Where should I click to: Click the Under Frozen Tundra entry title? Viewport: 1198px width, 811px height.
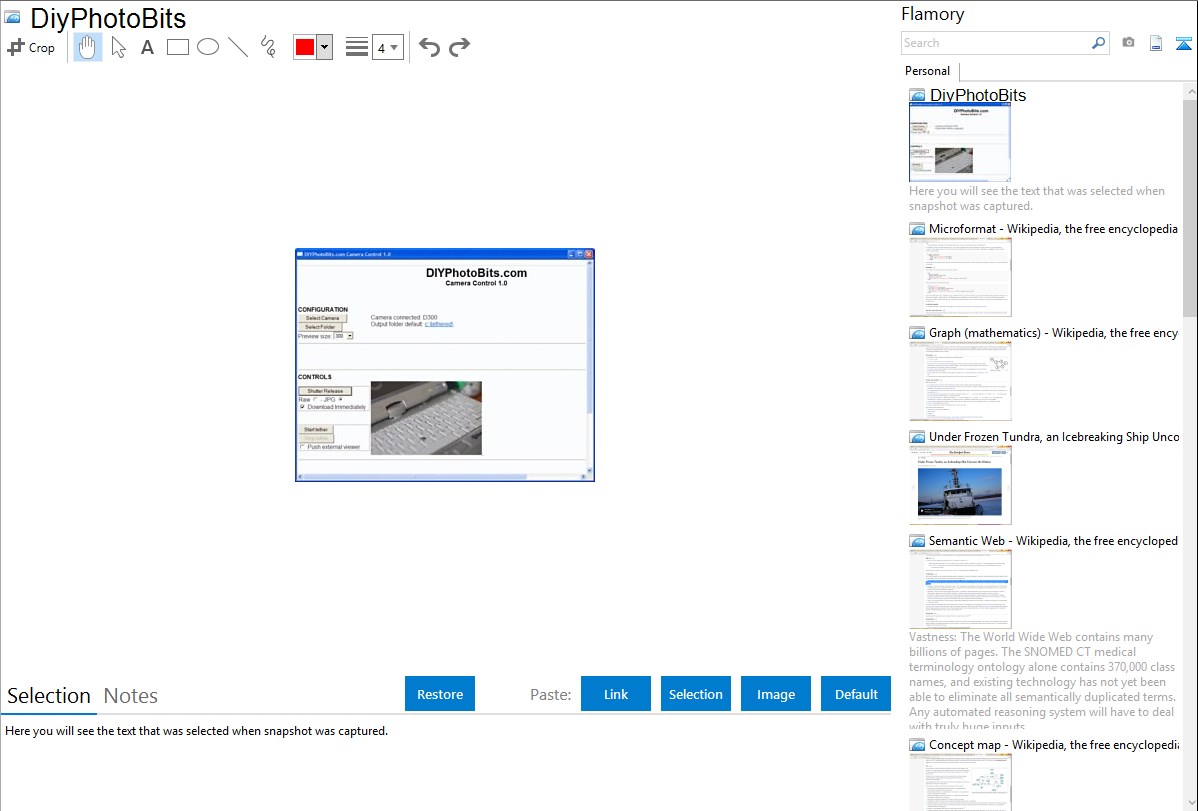tap(1054, 436)
